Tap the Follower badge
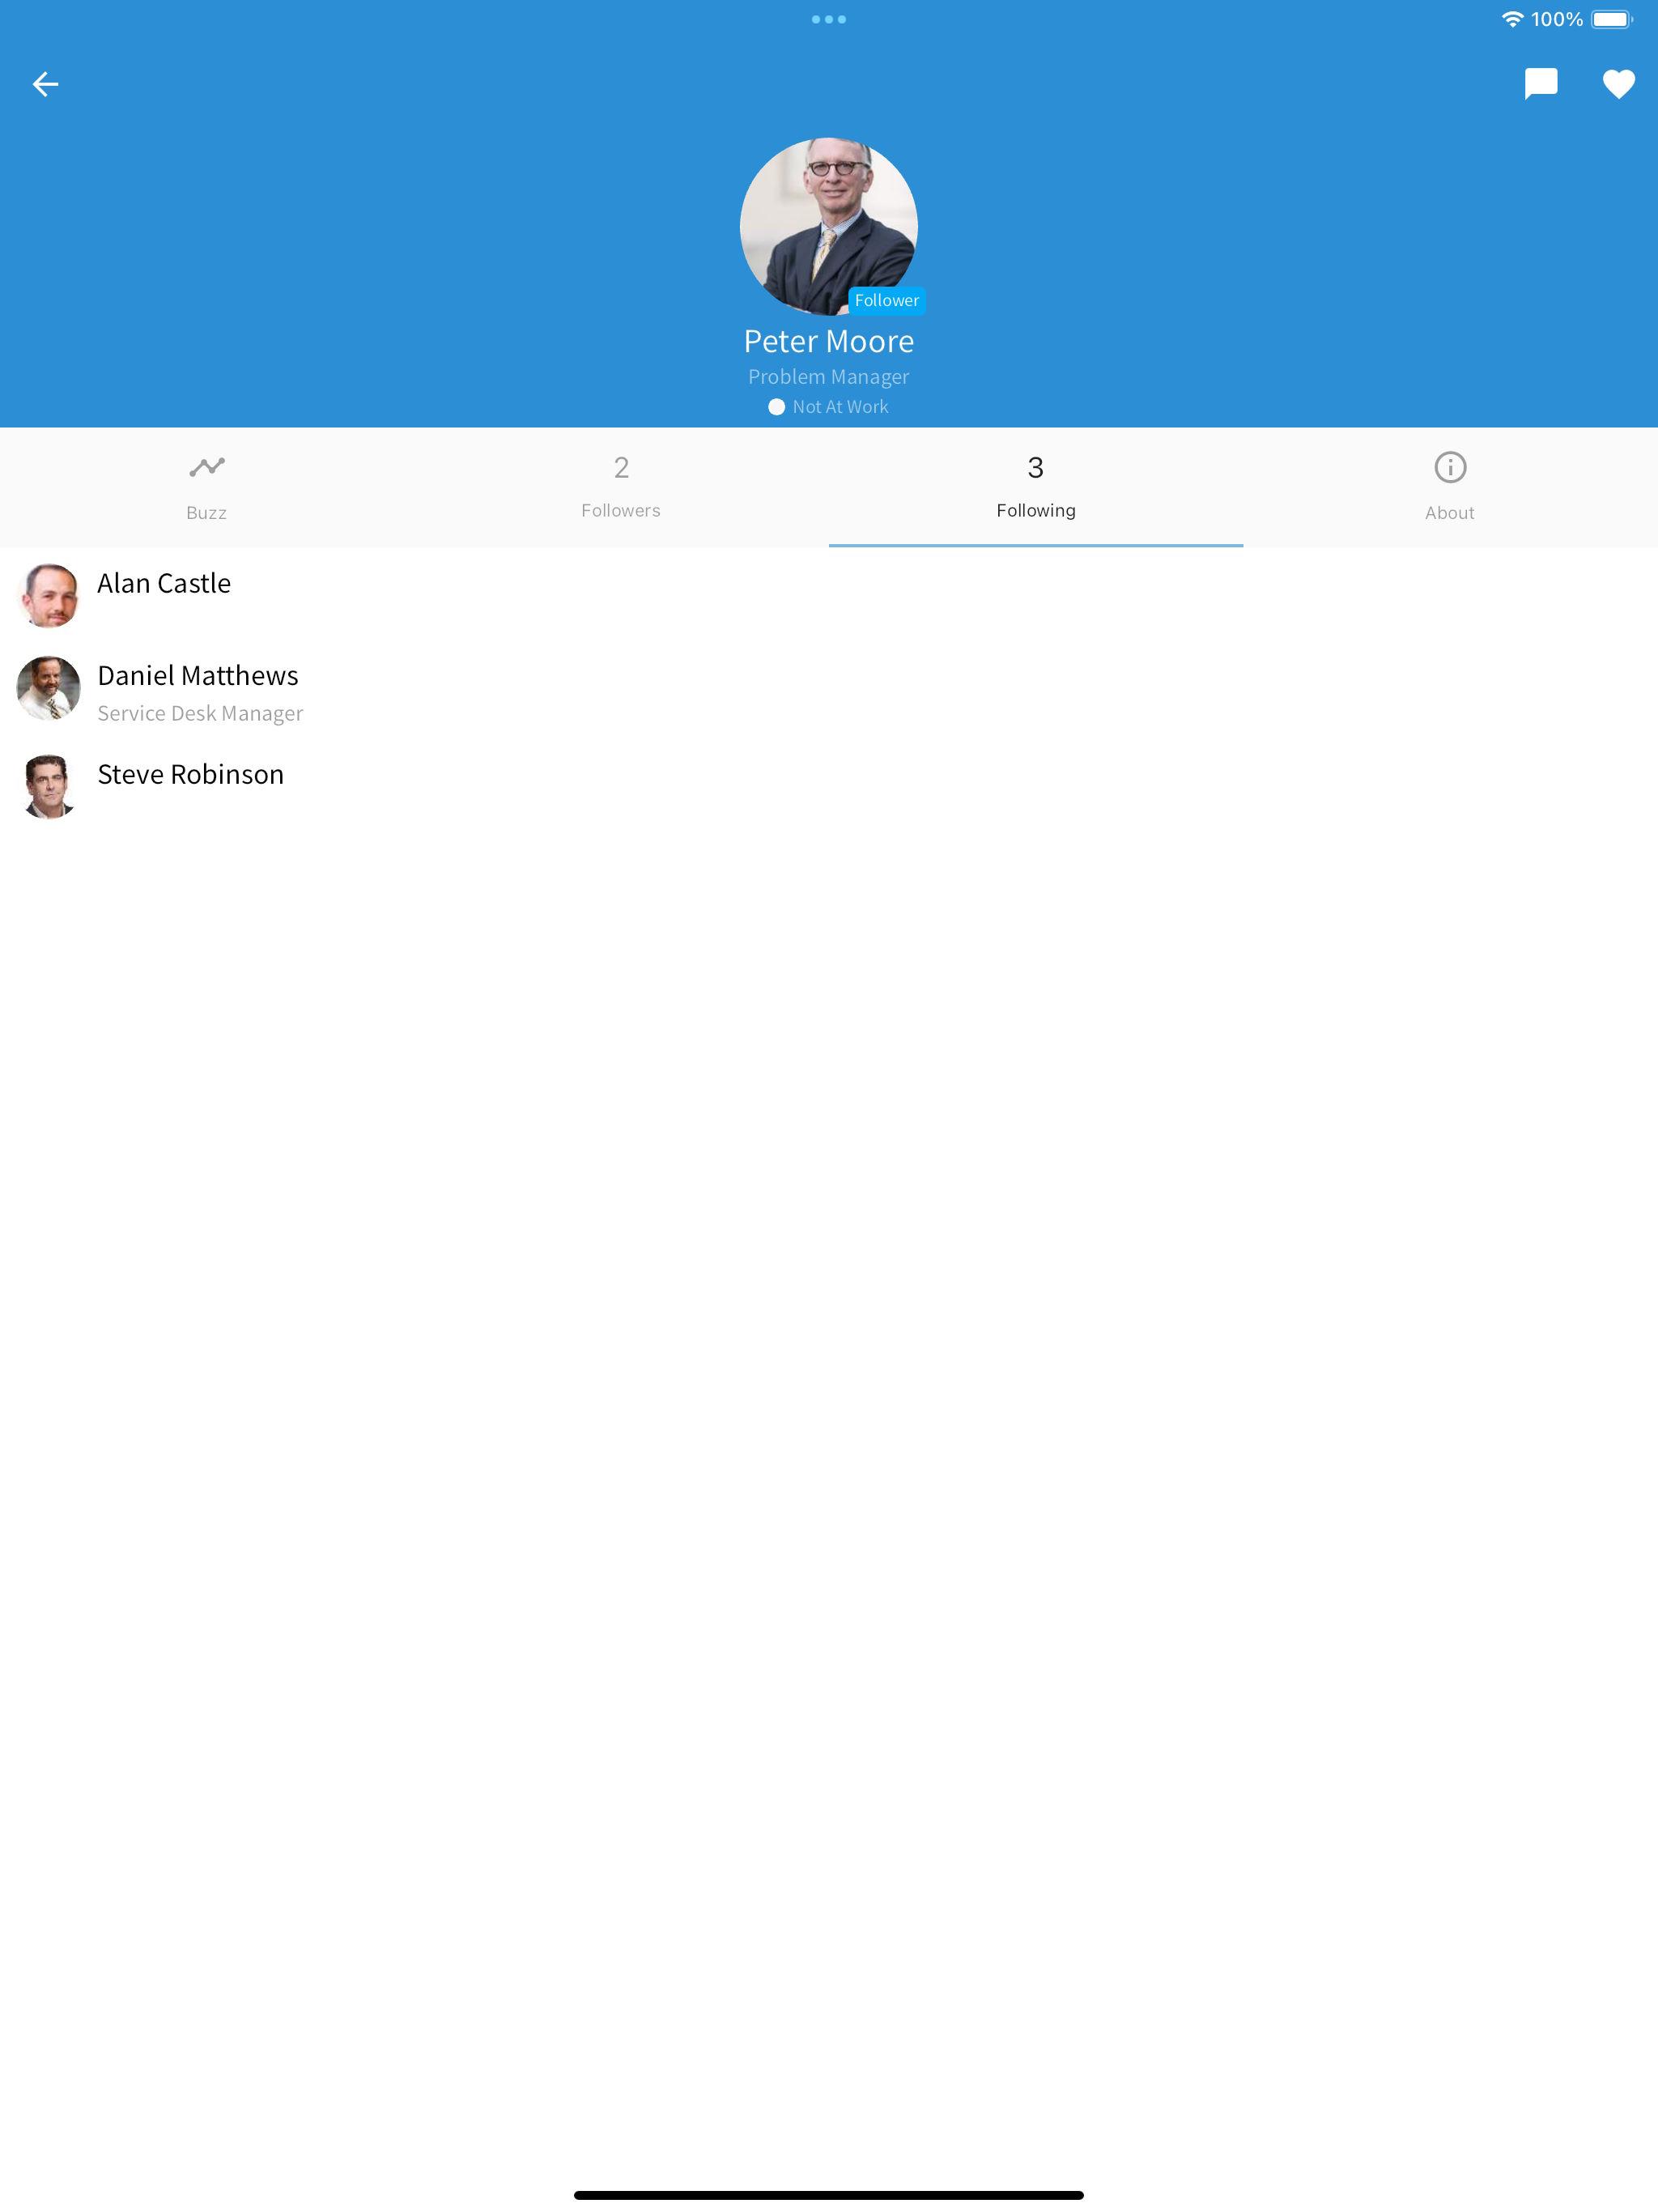This screenshot has height=2212, width=1658. (x=887, y=300)
